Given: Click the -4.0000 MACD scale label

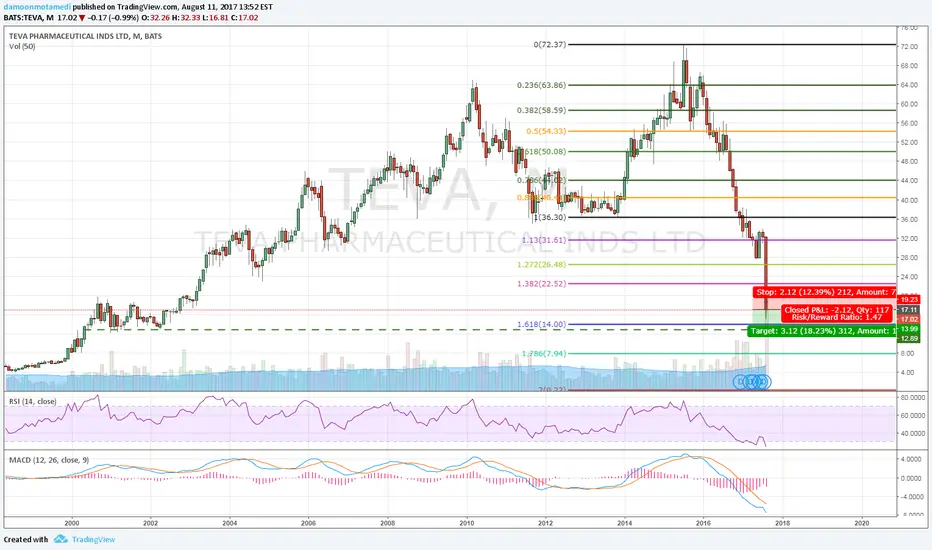Looking at the screenshot, I should [x=911, y=496].
